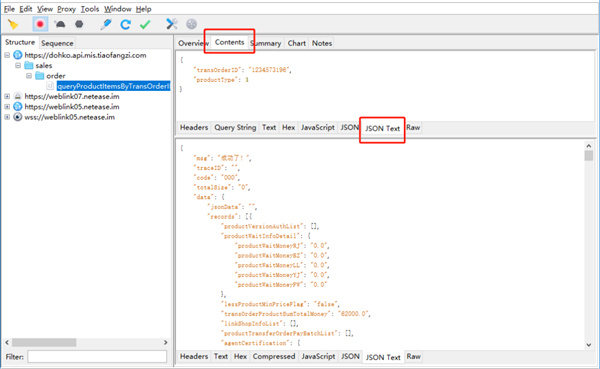Open response pane Headers tab beside Text
The height and width of the screenshot is (369, 600).
coord(194,356)
